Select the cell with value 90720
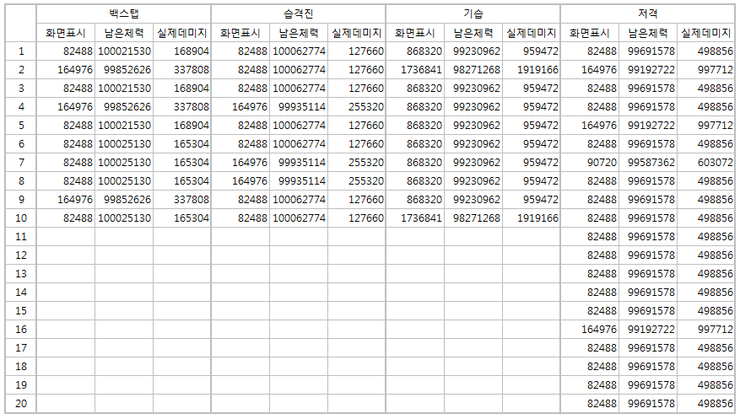 click(x=590, y=162)
